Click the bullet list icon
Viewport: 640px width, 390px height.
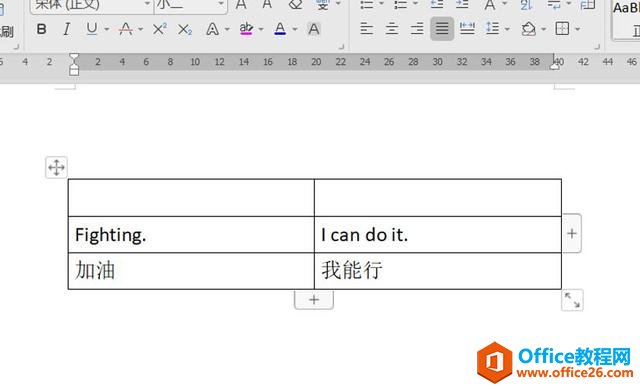(367, 5)
